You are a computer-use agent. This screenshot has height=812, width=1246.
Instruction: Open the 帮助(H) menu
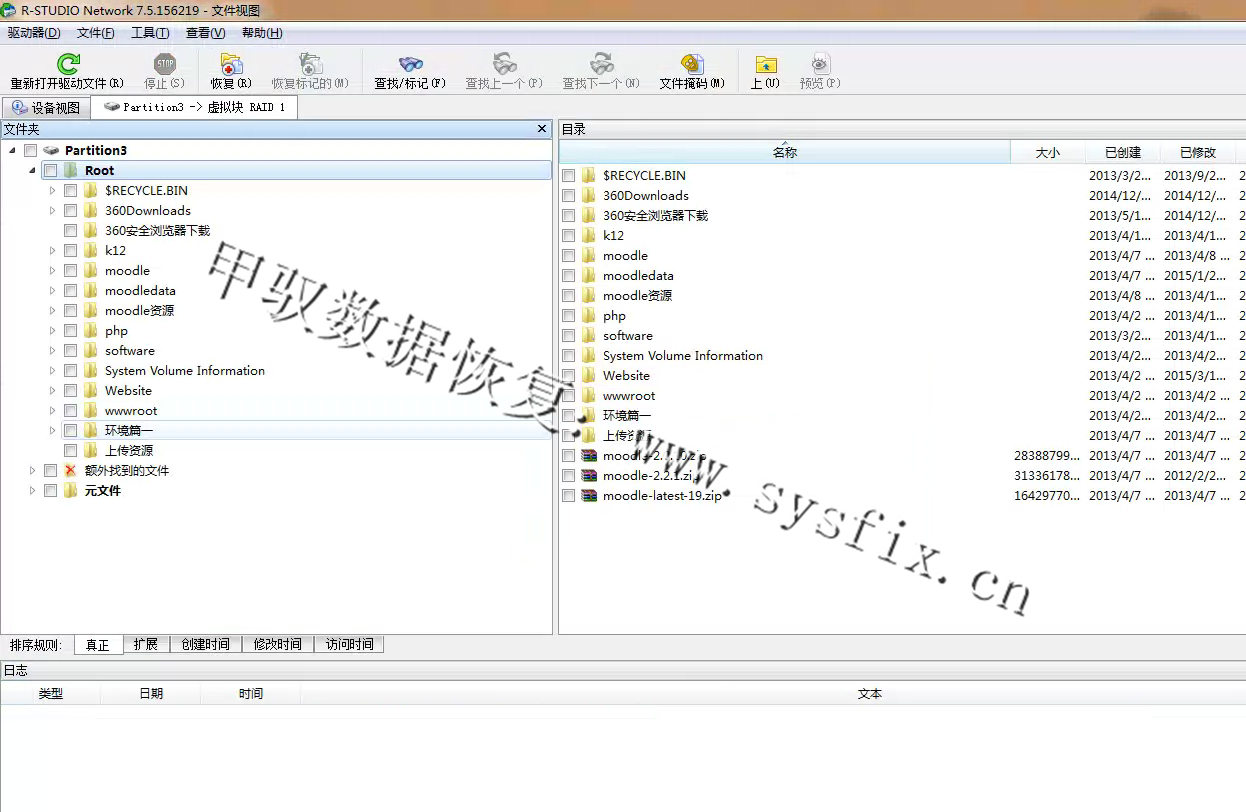pyautogui.click(x=262, y=32)
